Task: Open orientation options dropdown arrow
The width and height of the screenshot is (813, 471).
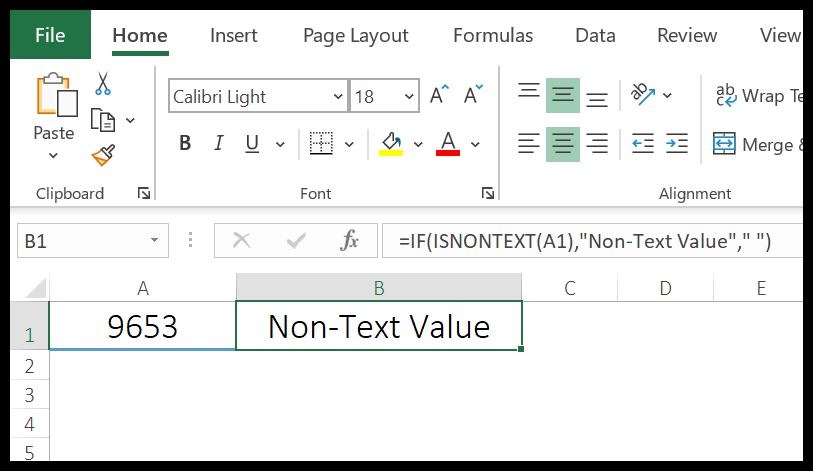Action: [667, 95]
